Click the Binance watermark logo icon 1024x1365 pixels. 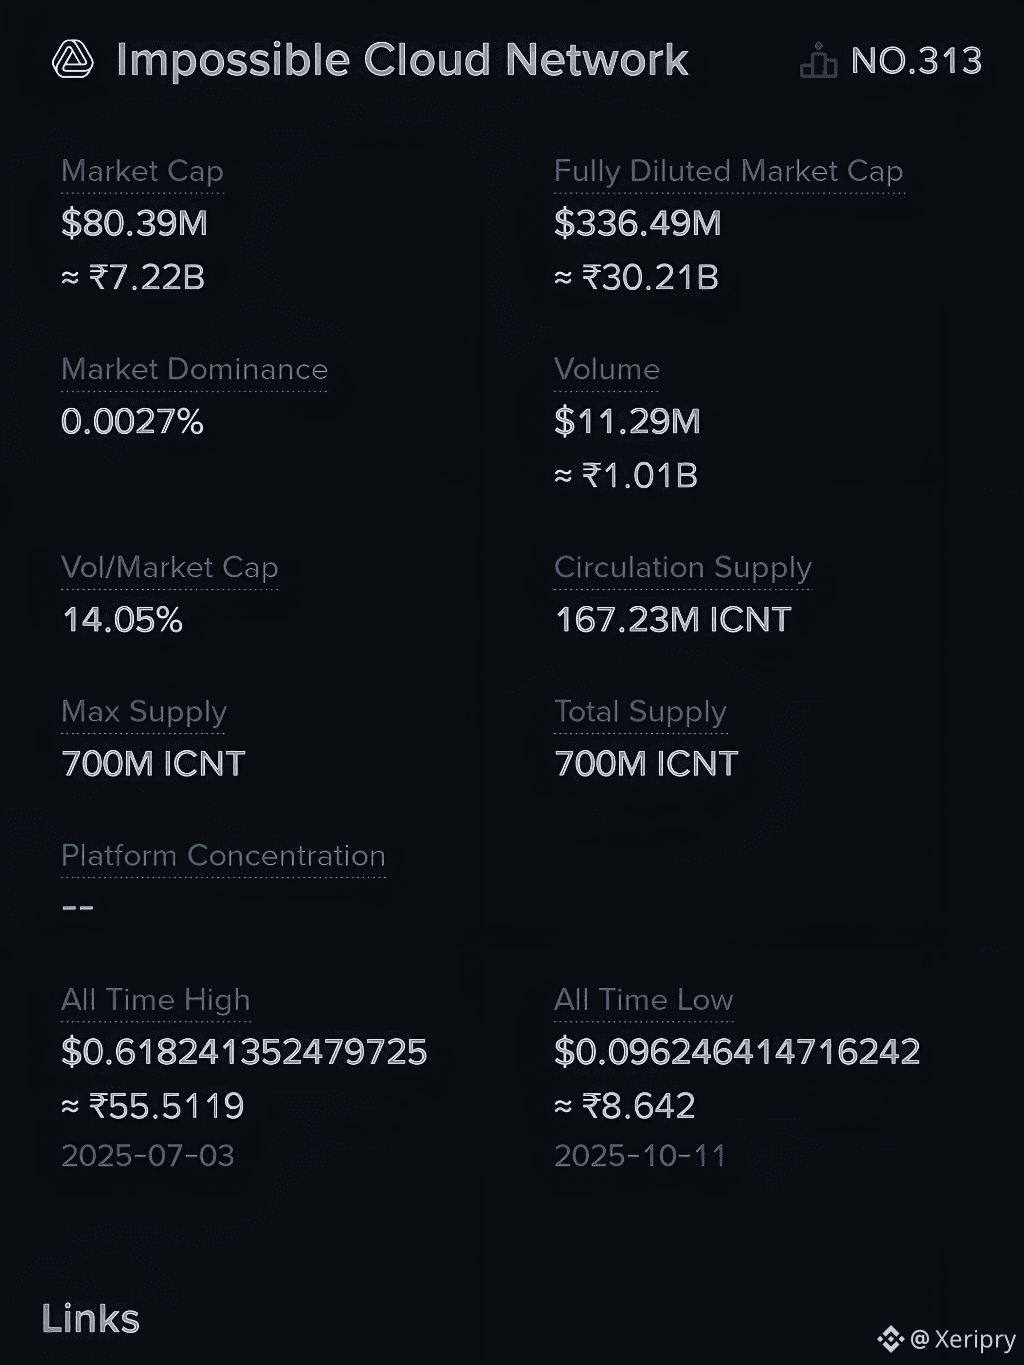click(x=890, y=1339)
